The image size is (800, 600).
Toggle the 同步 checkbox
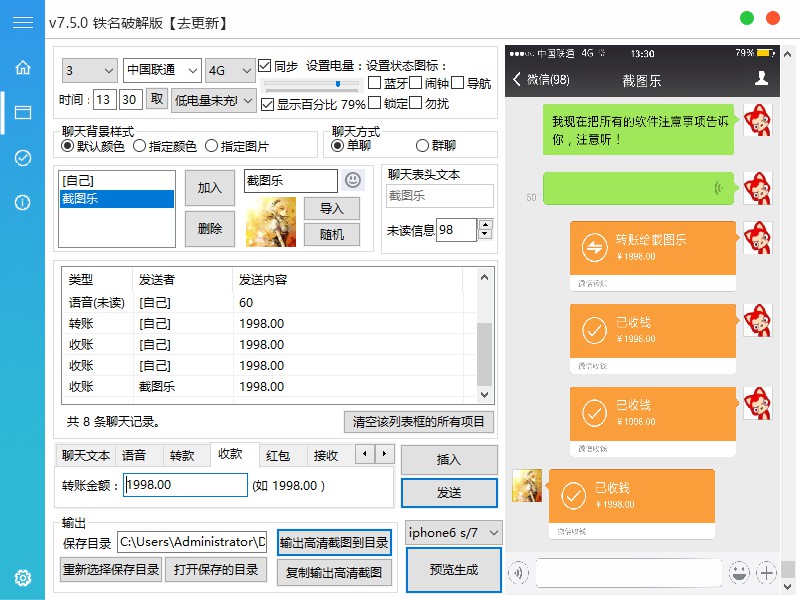[264, 66]
